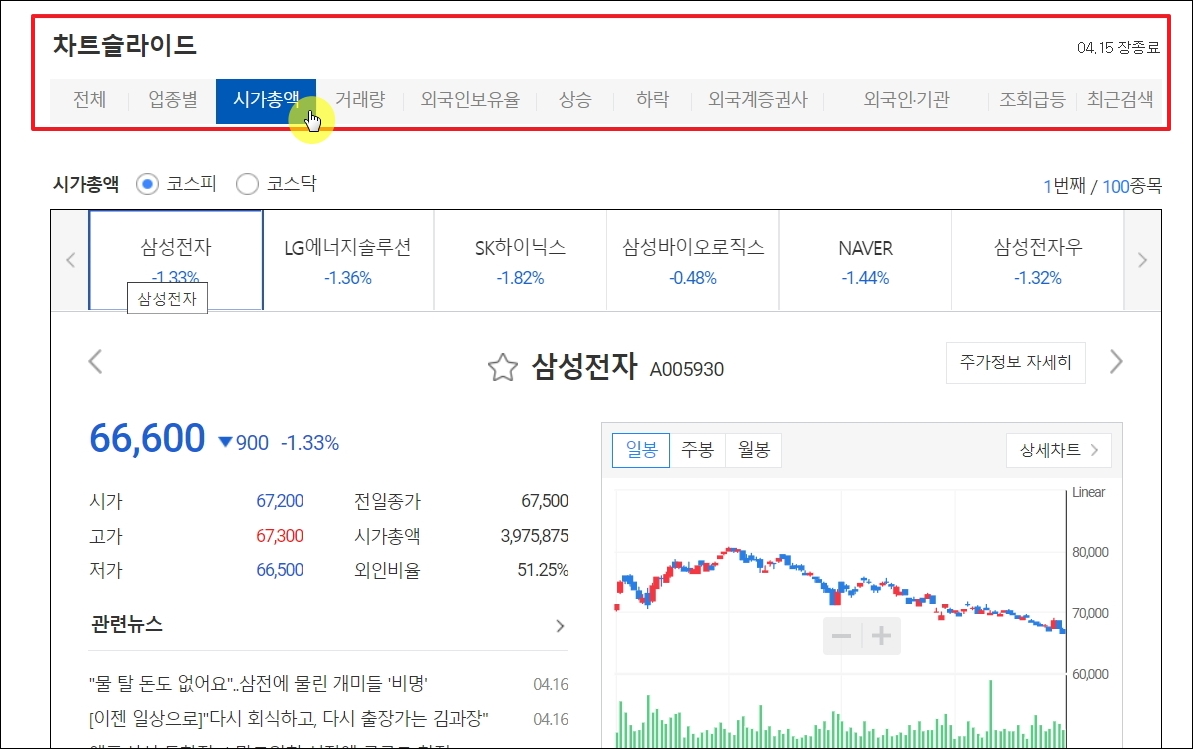Image resolution: width=1193 pixels, height=749 pixels.
Task: Click the Linear scale label
Action: pyautogui.click(x=1088, y=492)
